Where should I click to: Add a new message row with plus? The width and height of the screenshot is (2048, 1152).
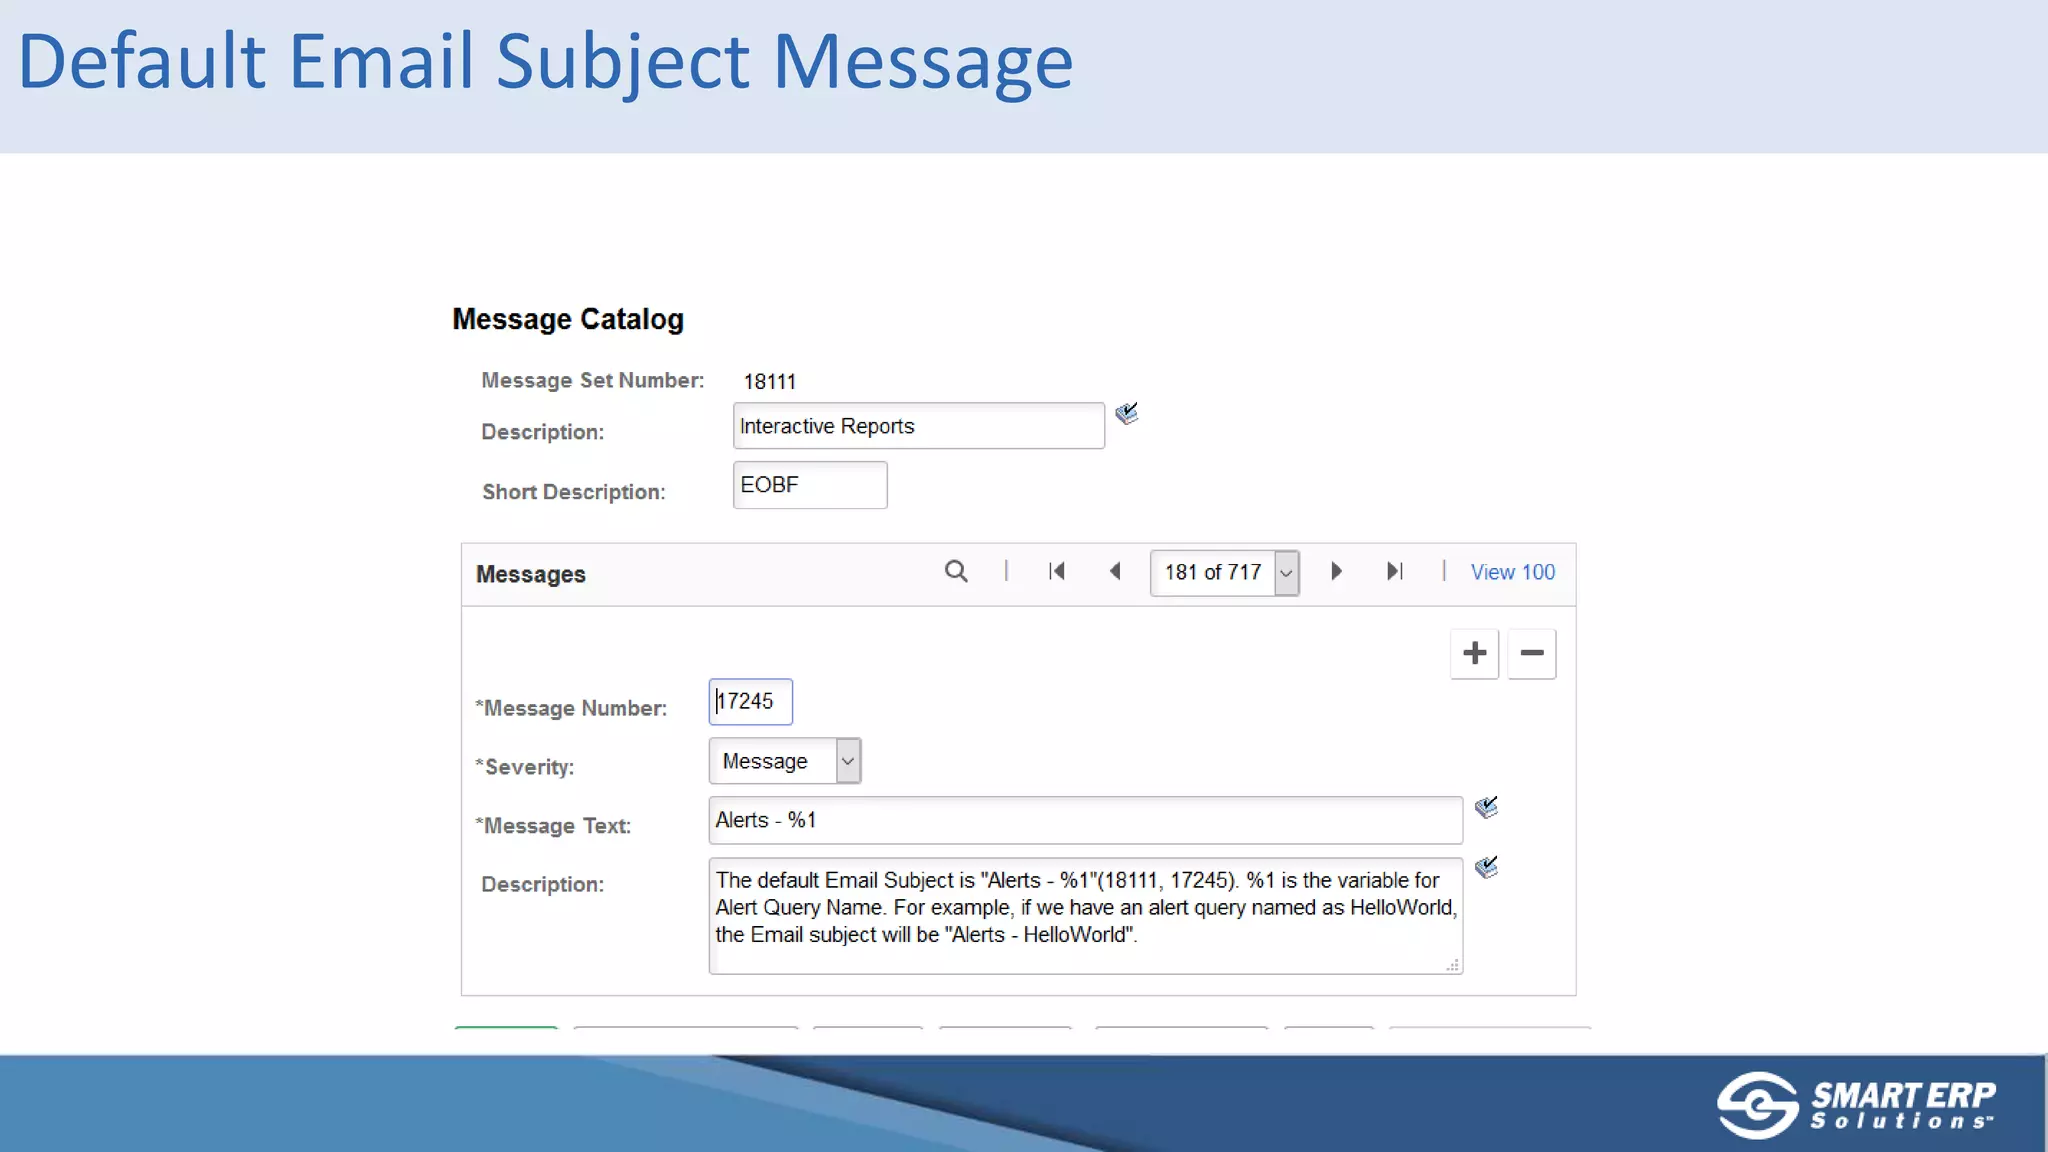[1474, 654]
